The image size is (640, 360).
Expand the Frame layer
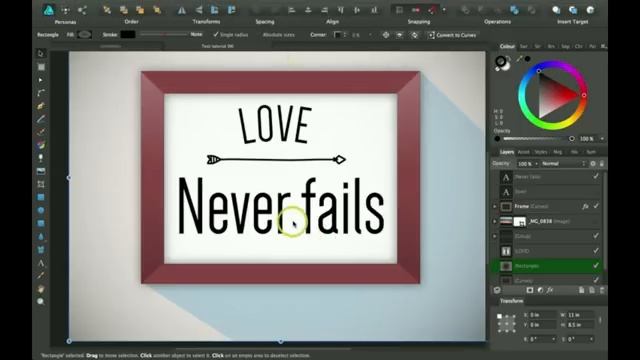495,207
